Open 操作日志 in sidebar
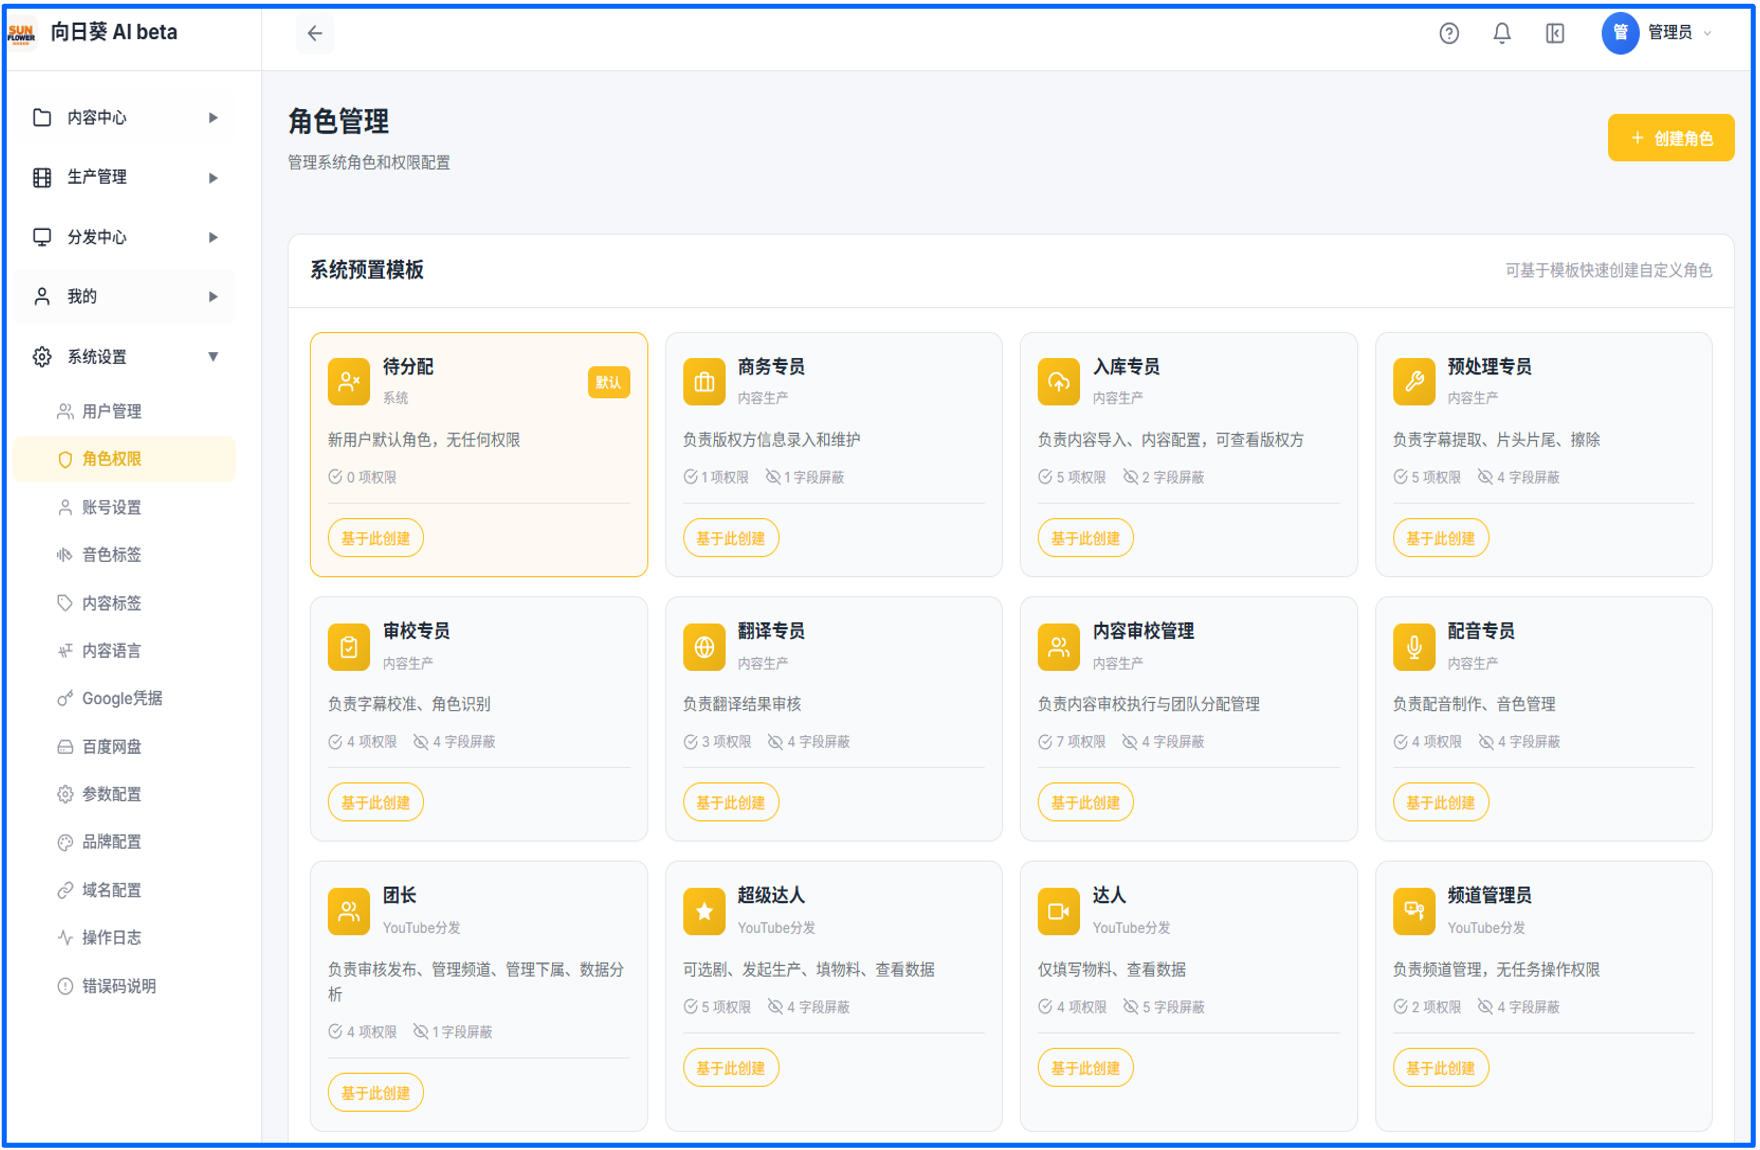 (125, 937)
